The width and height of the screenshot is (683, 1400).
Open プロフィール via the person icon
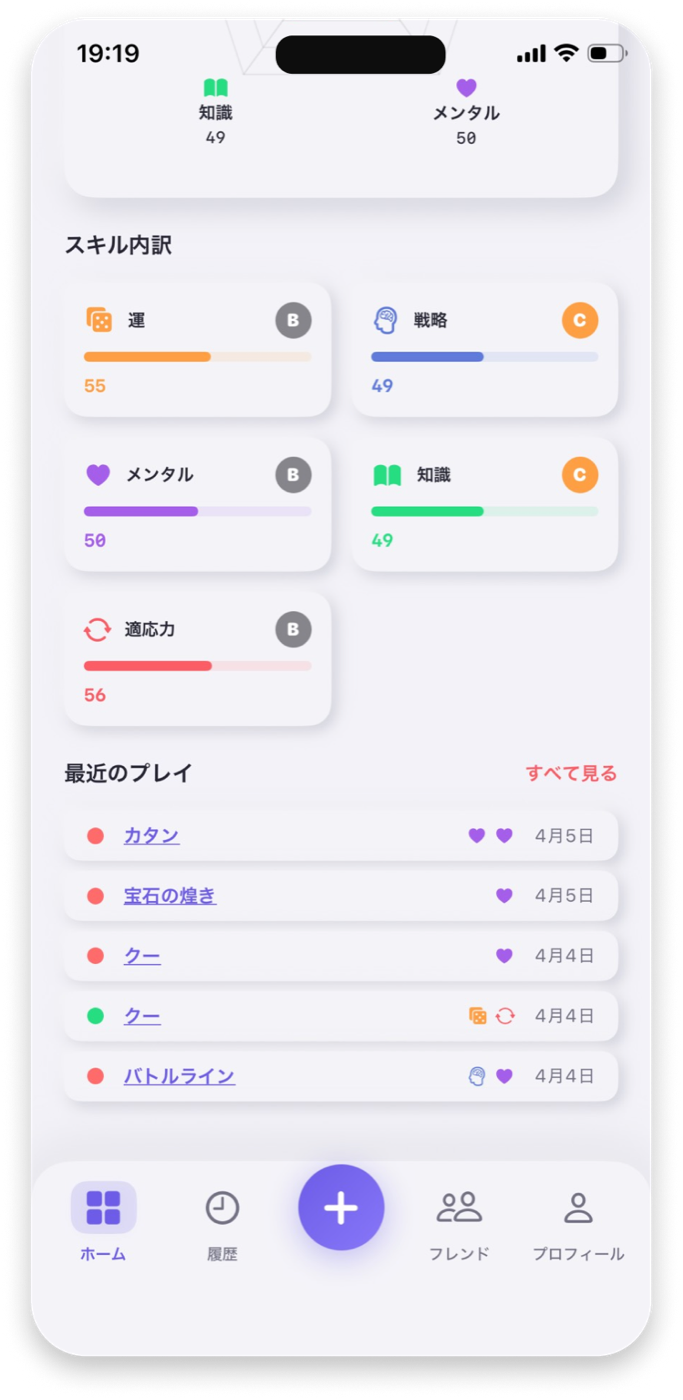pyautogui.click(x=578, y=1207)
